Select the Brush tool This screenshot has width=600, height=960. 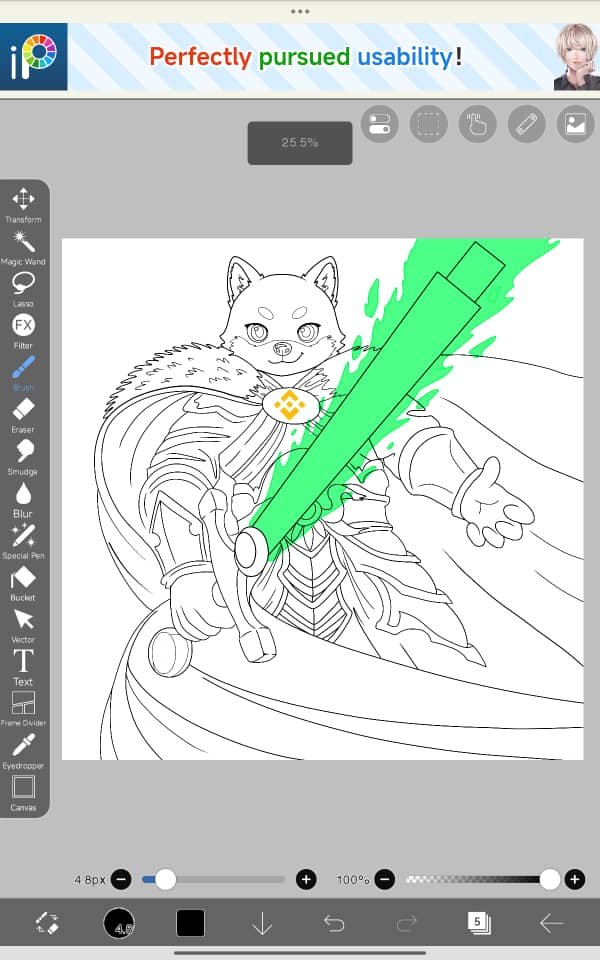click(23, 373)
